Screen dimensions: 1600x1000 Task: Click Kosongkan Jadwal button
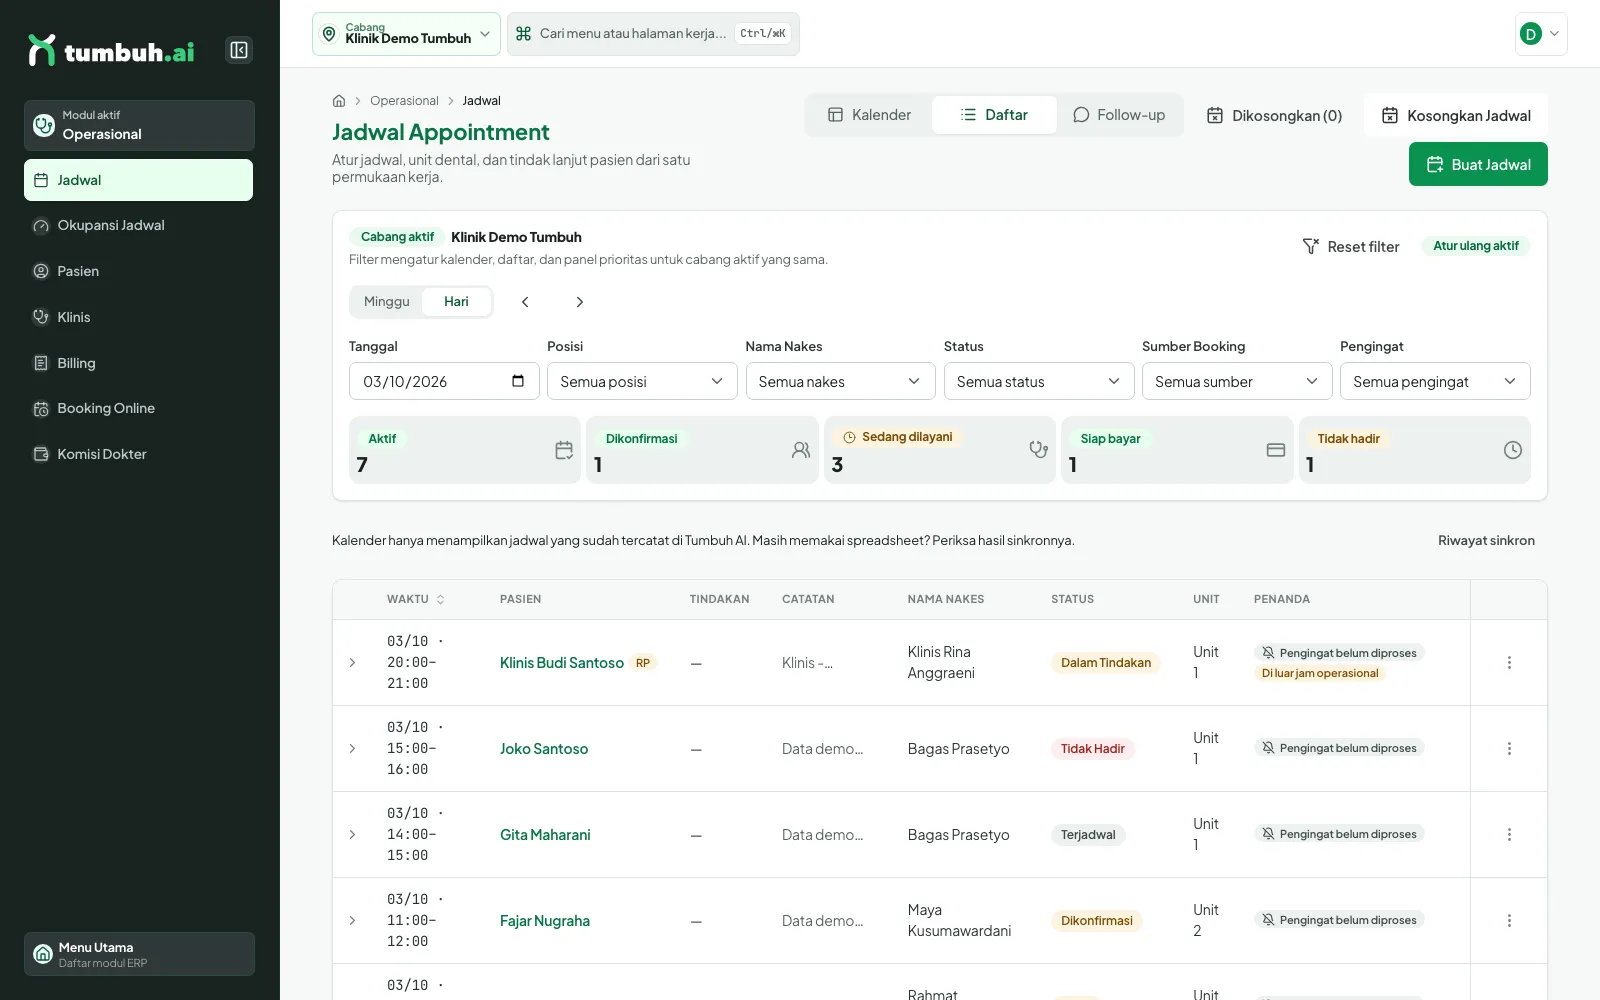click(1456, 115)
